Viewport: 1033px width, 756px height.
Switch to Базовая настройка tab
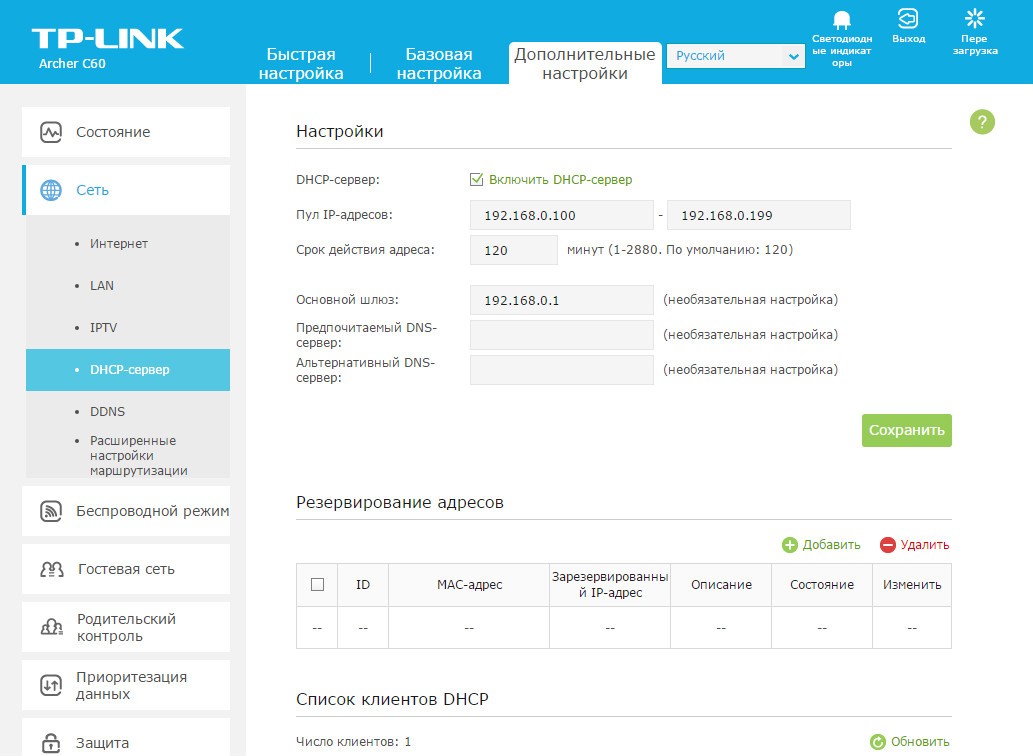pos(439,64)
